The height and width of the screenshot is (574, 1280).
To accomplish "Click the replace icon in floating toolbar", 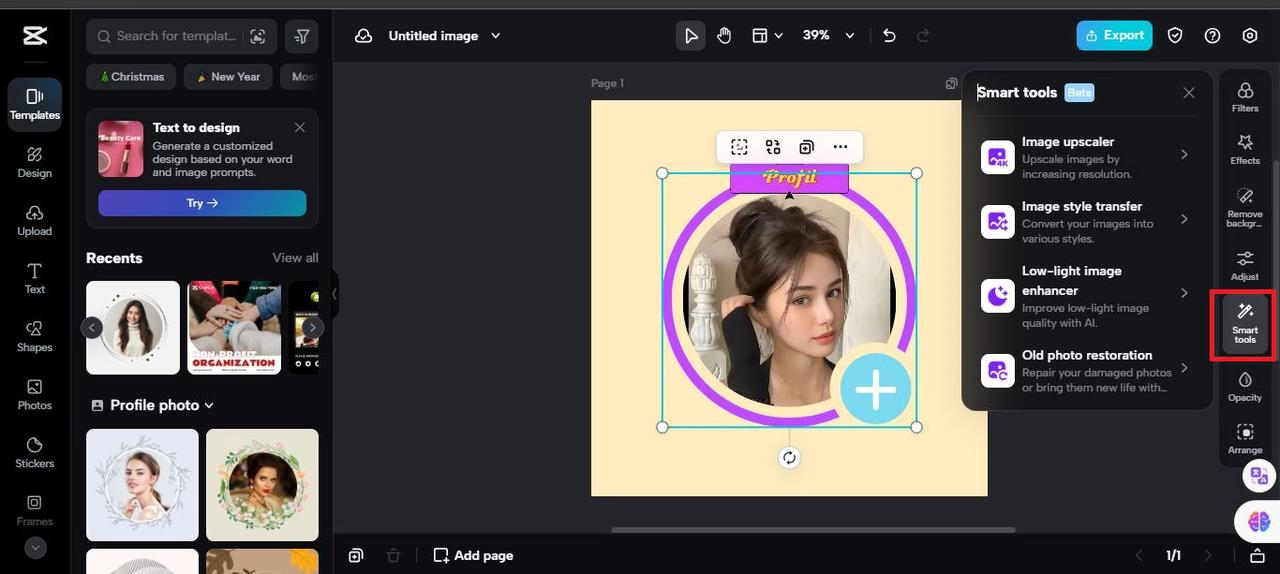I will (x=773, y=147).
